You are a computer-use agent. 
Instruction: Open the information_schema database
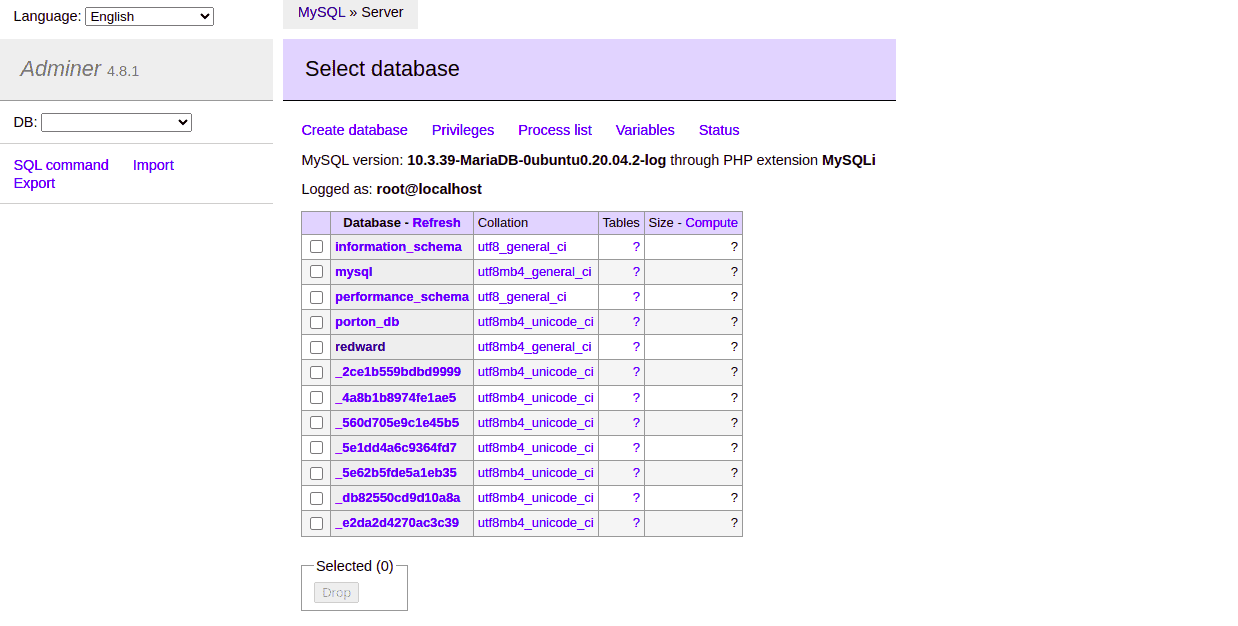pos(398,247)
